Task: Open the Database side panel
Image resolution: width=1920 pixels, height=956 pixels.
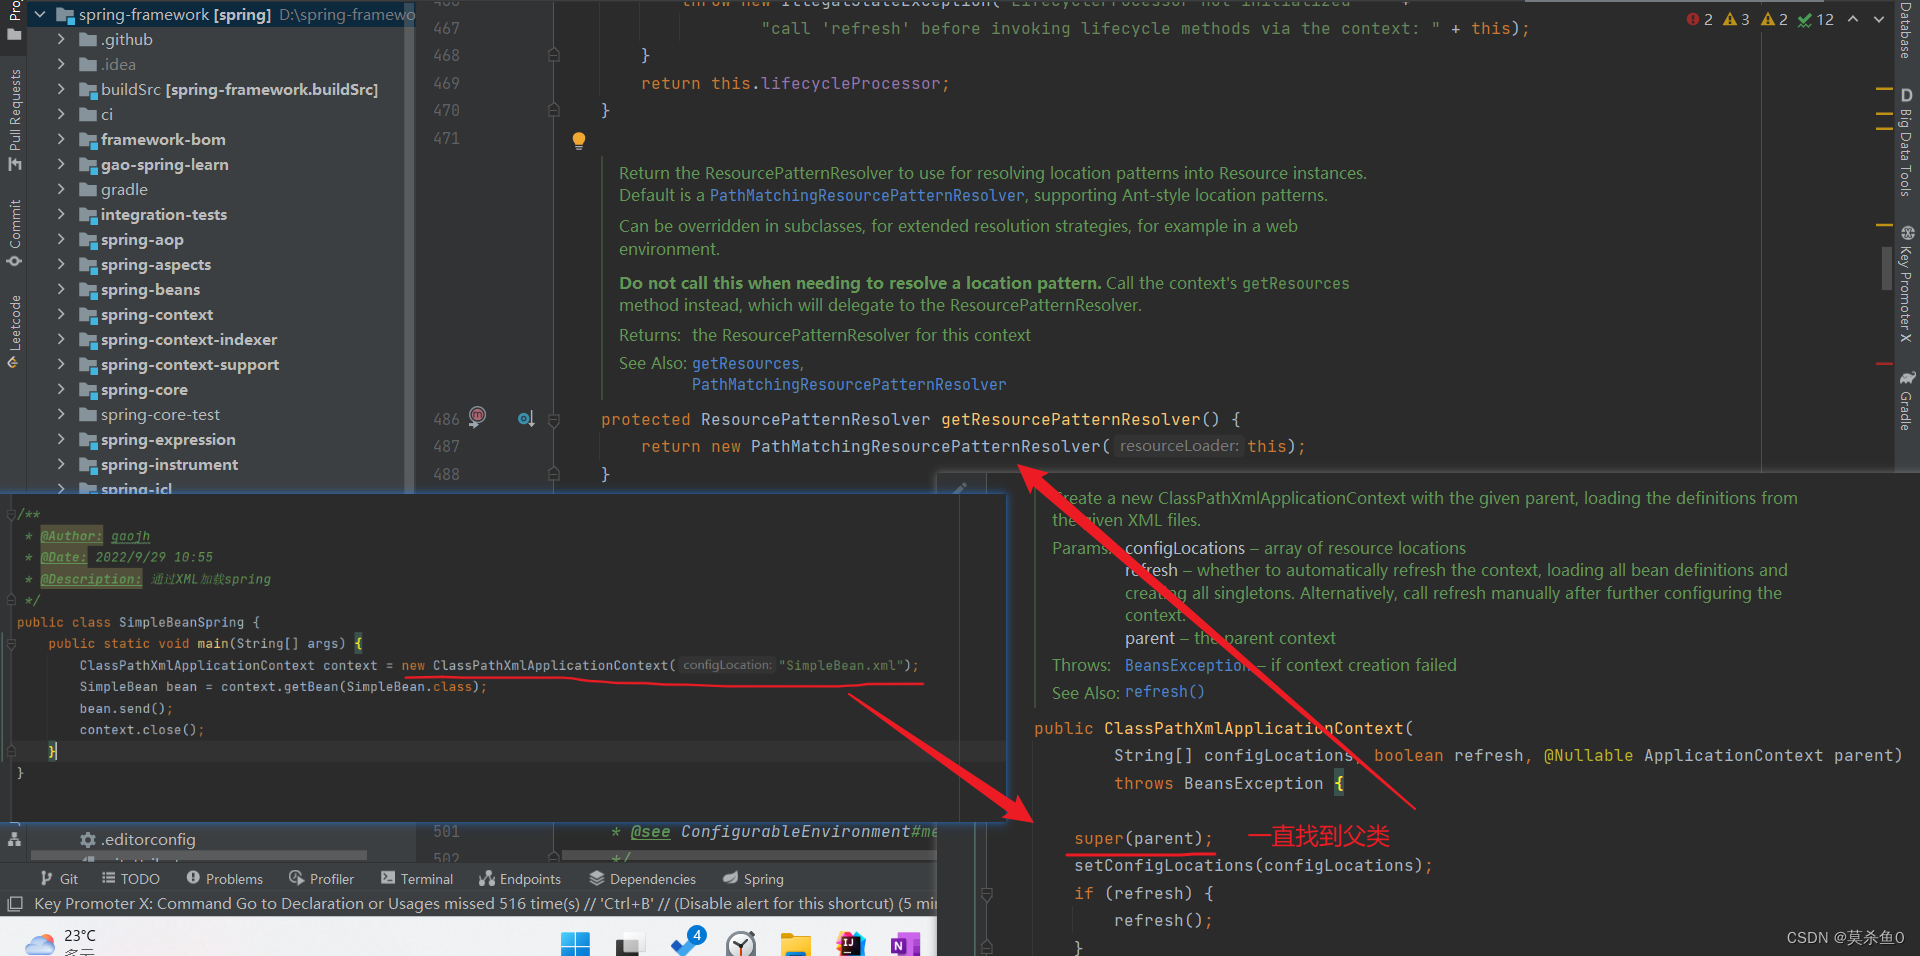Action: coord(1906,30)
